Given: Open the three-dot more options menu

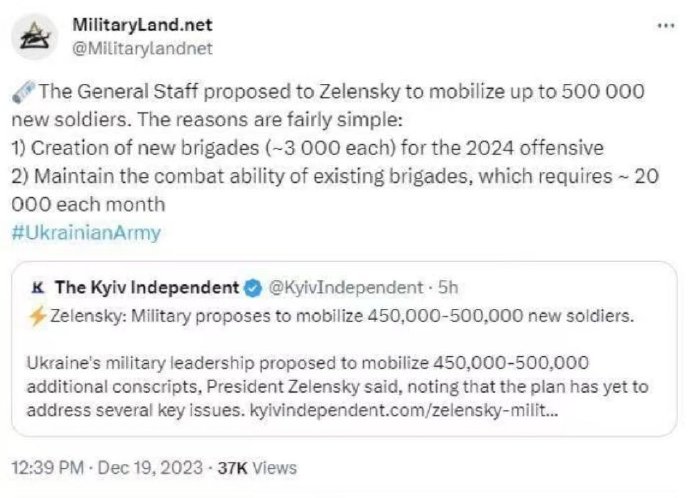Looking at the screenshot, I should 665,26.
